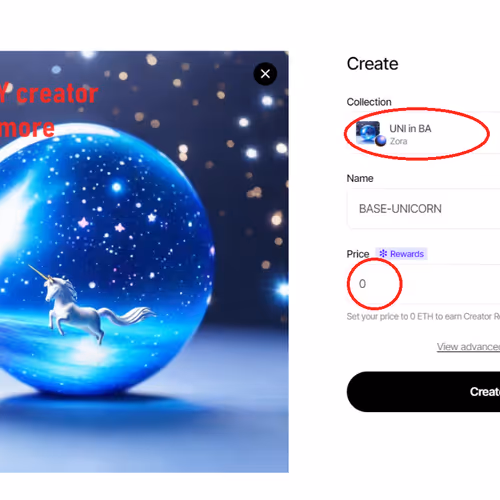Click the Name field label

click(x=360, y=178)
